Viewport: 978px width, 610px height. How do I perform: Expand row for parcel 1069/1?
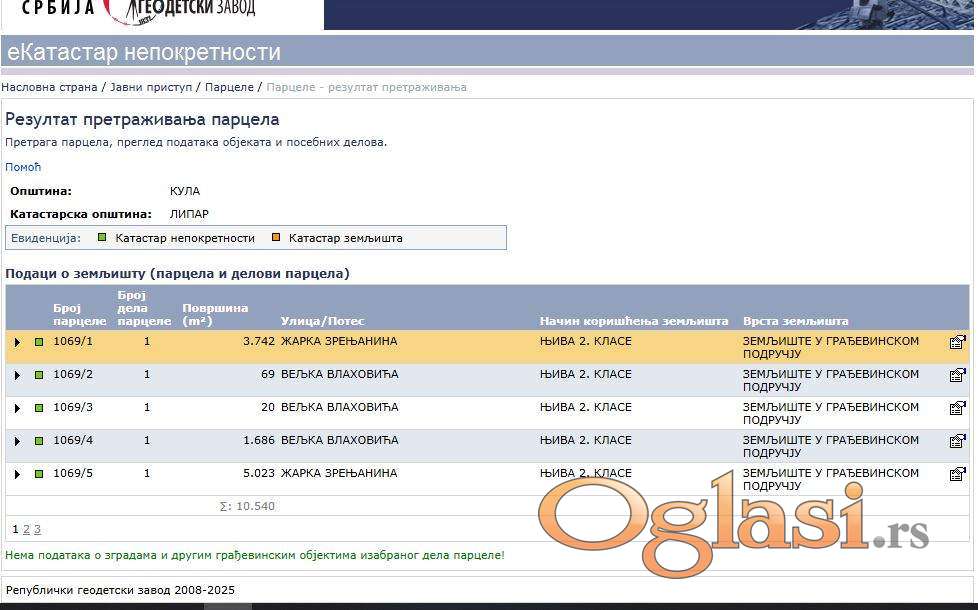(17, 342)
